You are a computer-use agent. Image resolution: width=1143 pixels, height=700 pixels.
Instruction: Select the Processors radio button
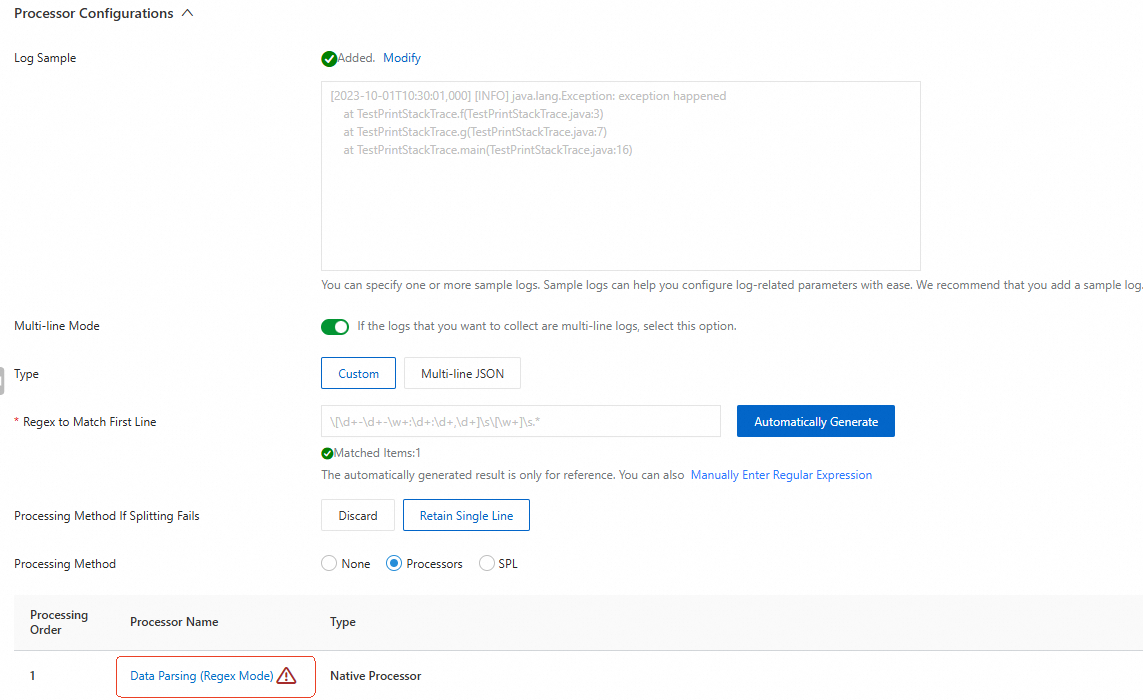[x=394, y=564]
